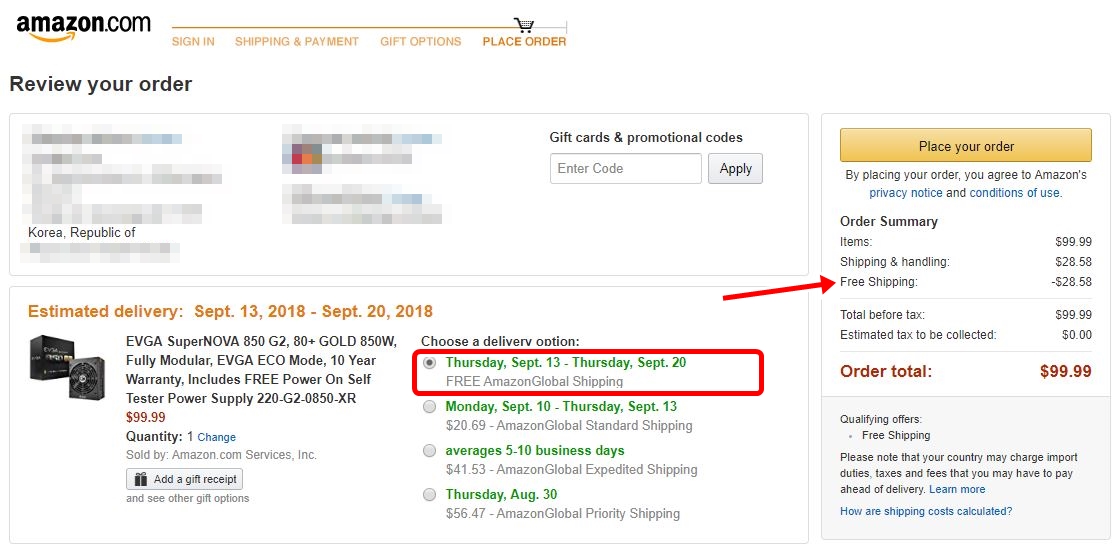The height and width of the screenshot is (553, 1118).
Task: Open the privacy notice link
Action: click(906, 193)
